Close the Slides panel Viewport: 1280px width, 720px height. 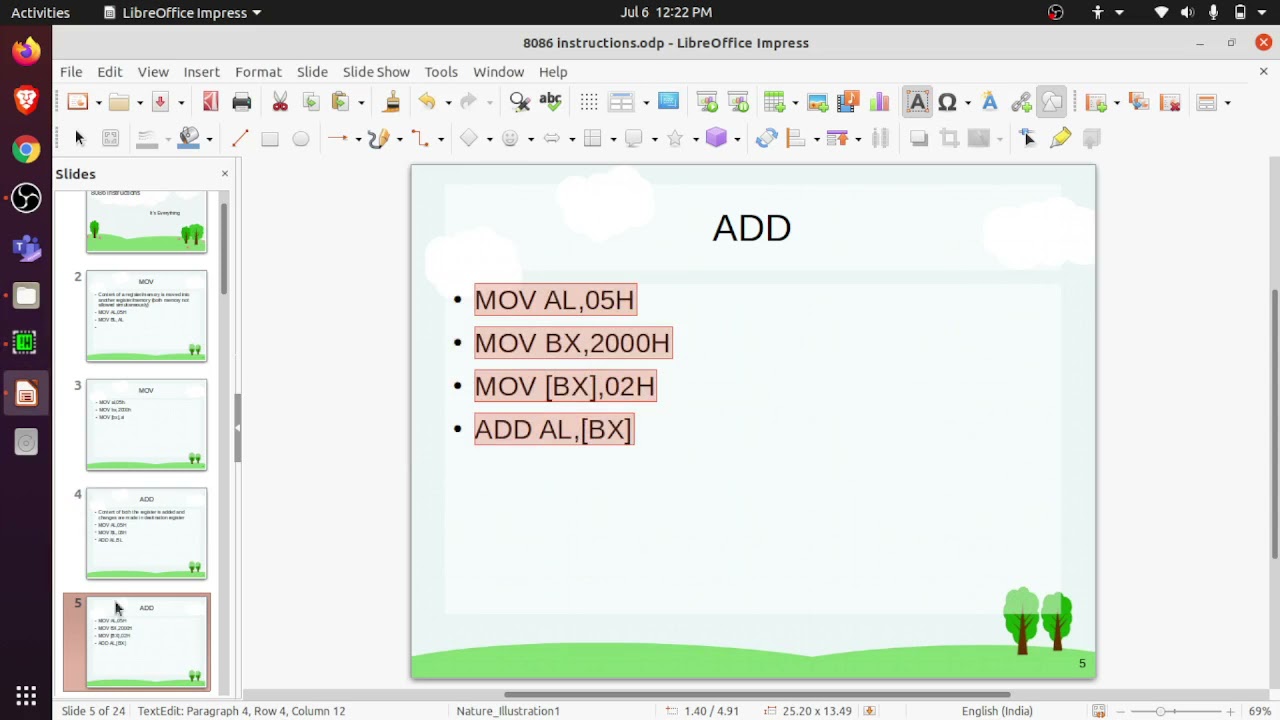click(225, 174)
